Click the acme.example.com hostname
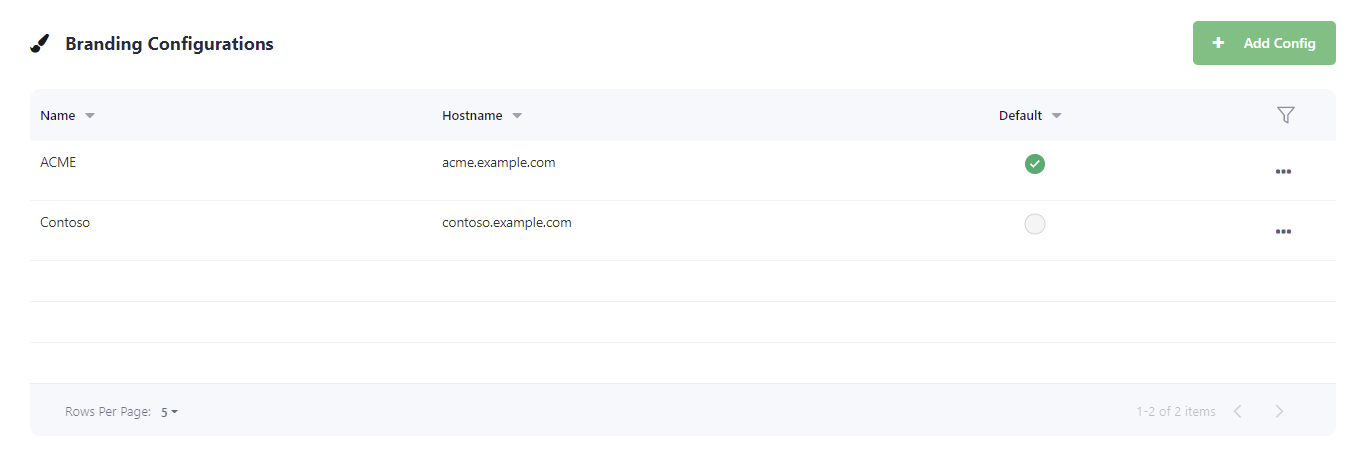Viewport: 1365px width, 465px height. [x=498, y=163]
